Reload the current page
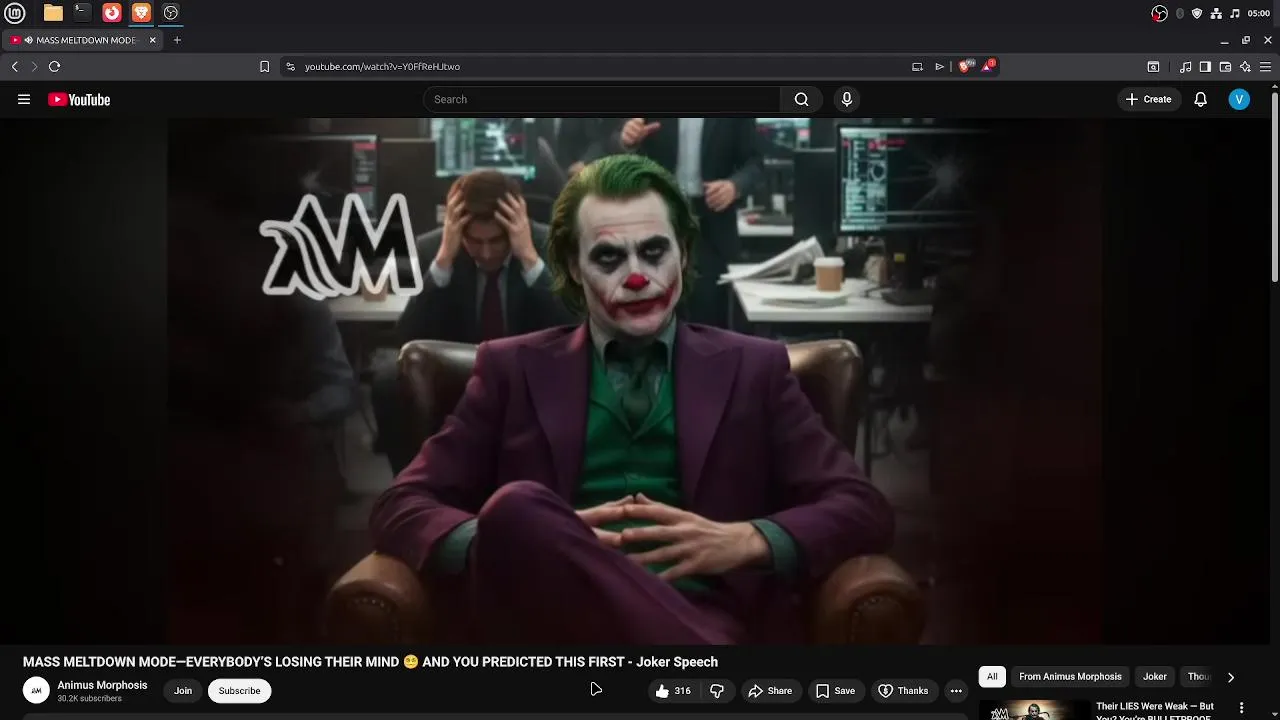1280x720 pixels. click(55, 66)
